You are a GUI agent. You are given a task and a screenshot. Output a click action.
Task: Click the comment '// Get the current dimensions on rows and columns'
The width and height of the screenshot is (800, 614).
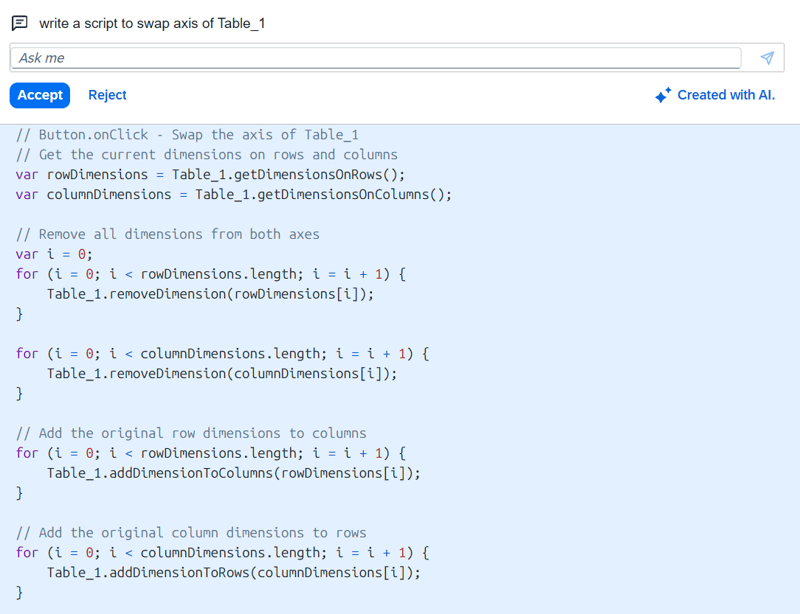(207, 155)
